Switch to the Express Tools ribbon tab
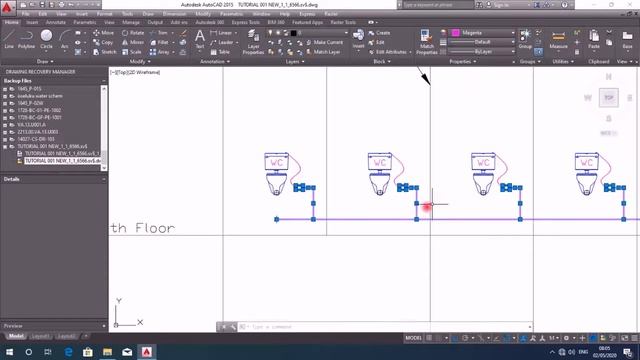The image size is (640, 360). pos(246,22)
